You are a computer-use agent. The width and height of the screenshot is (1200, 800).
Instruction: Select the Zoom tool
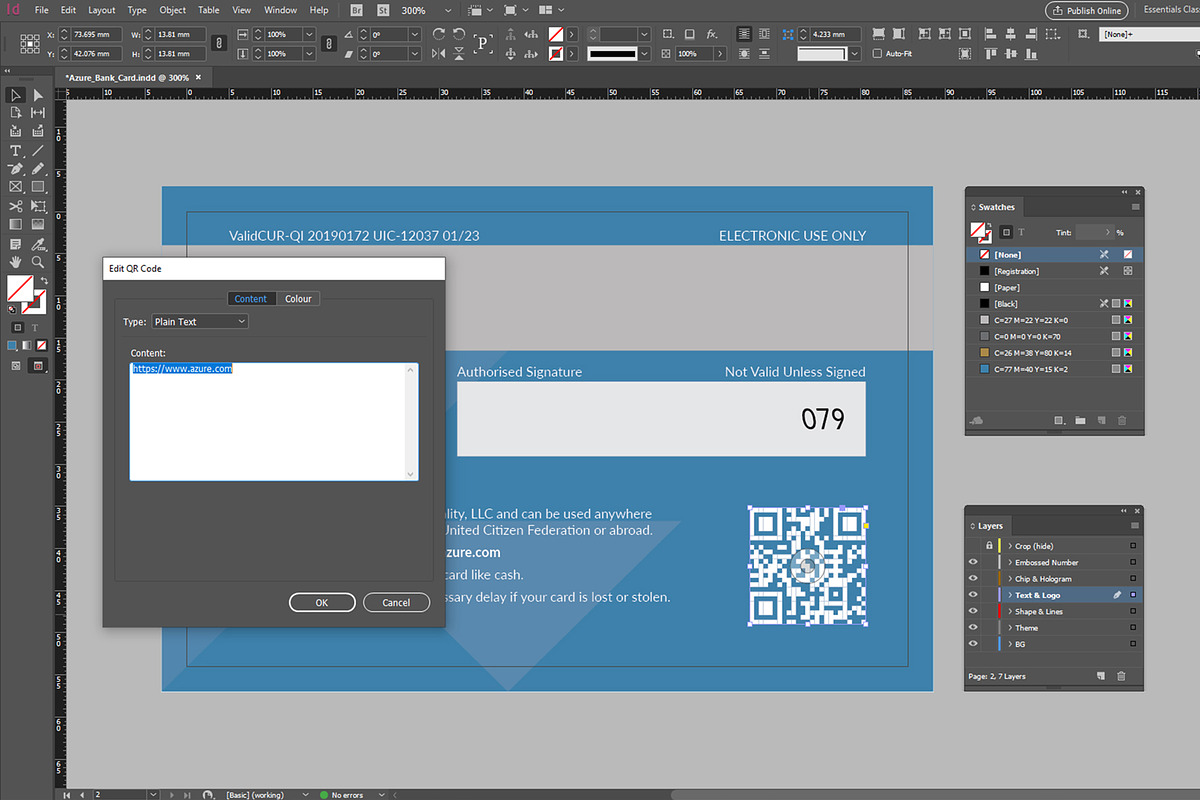(38, 262)
